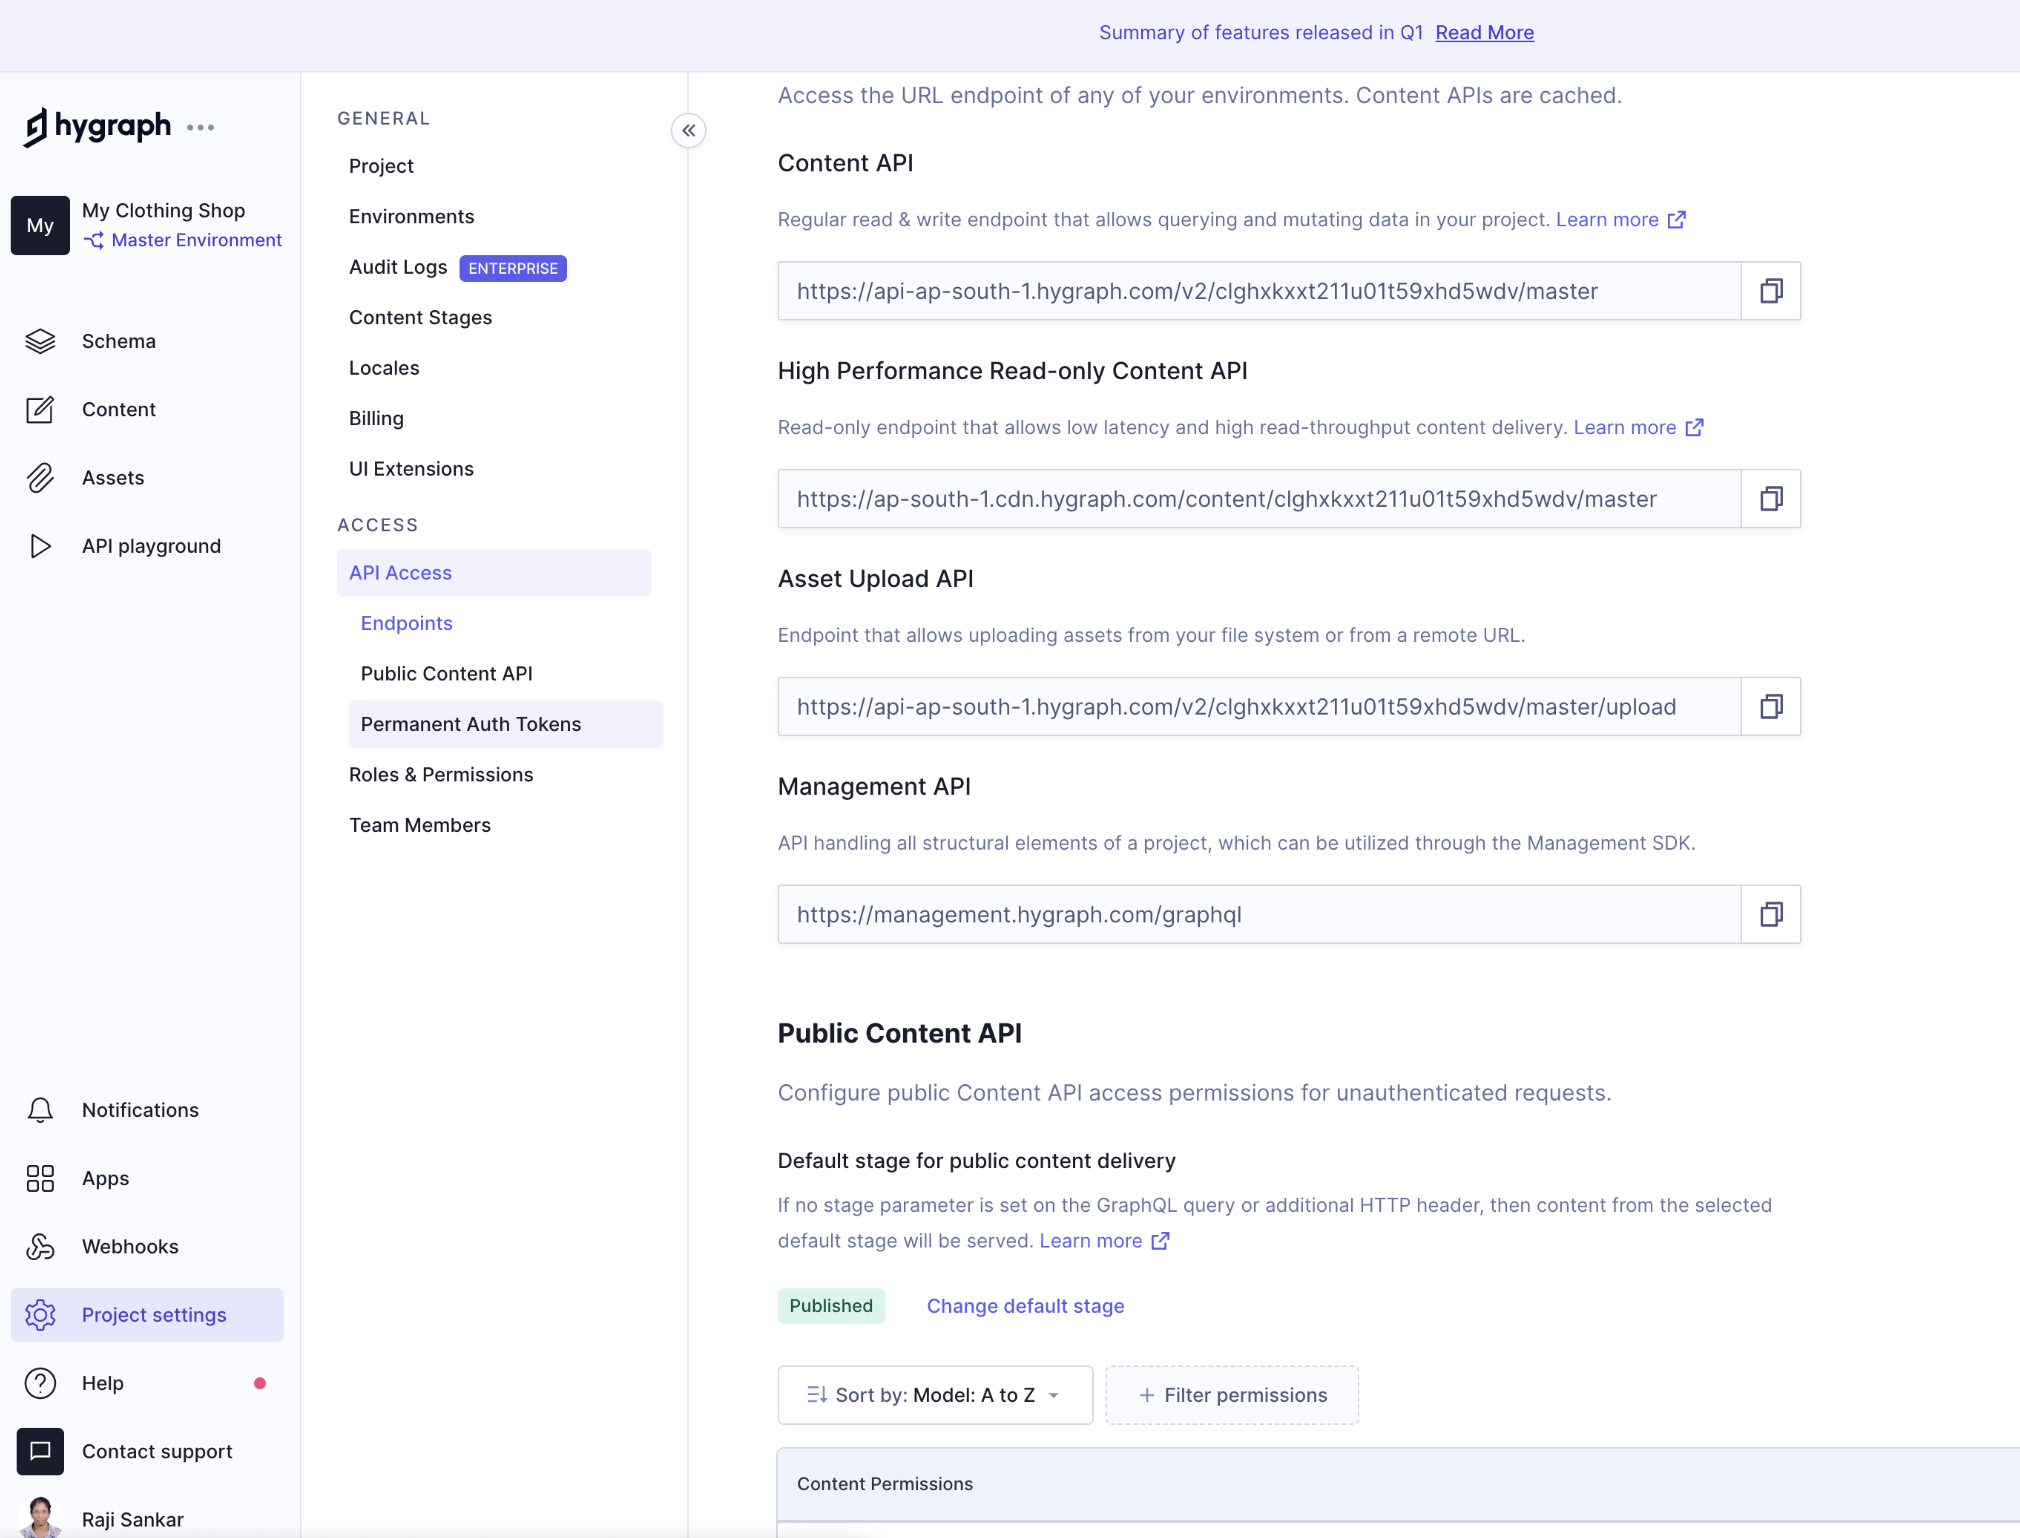Open Permanent Auth Tokens settings
The height and width of the screenshot is (1538, 2020).
[x=470, y=724]
